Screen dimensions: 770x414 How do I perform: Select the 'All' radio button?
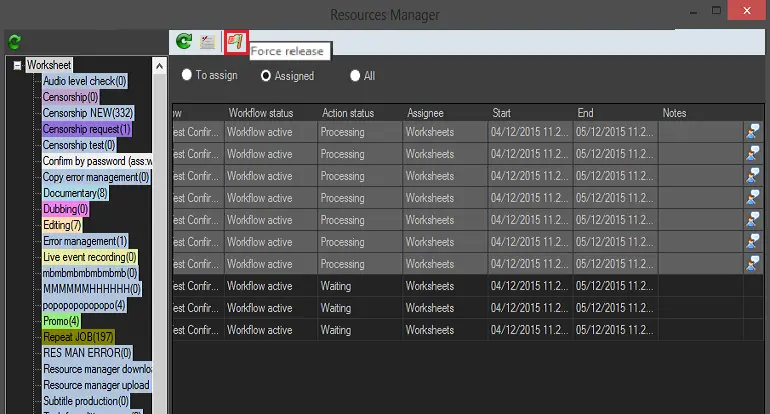(355, 75)
